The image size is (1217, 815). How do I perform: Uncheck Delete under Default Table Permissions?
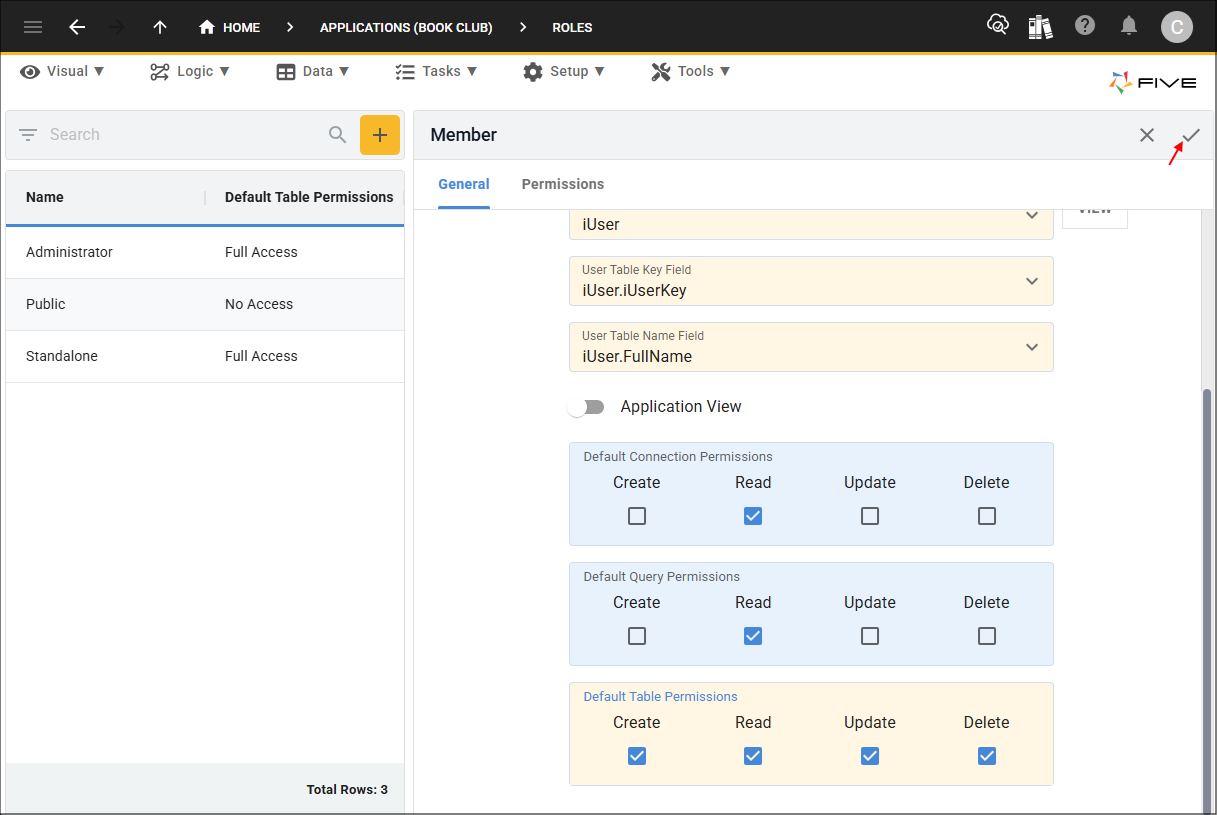click(x=987, y=756)
